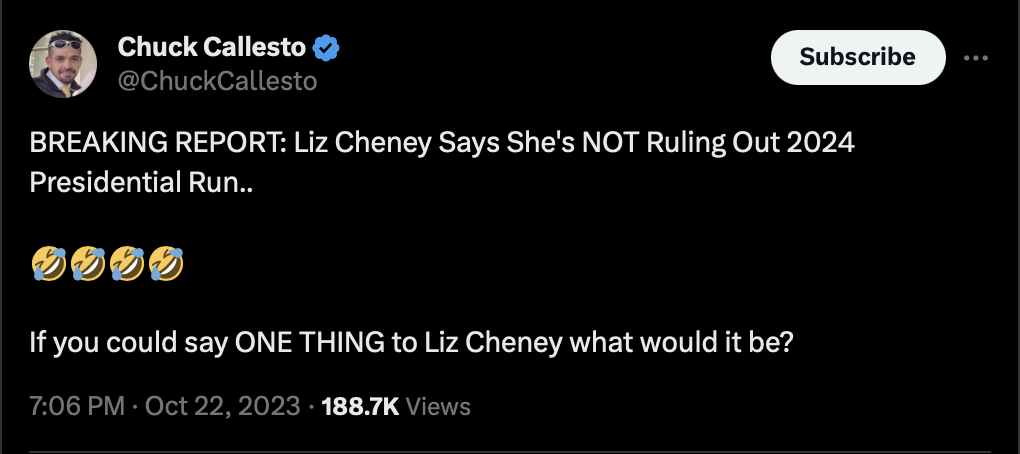1020x454 pixels.
Task: Click the third laughing emoji
Action: pyautogui.click(x=127, y=264)
